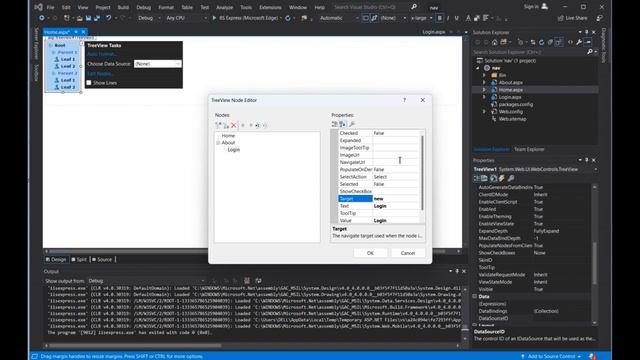Click Home icon in Solution Explorer toolbar
Image resolution: width=640 pixels, height=360 pixels.
pyautogui.click(x=495, y=42)
